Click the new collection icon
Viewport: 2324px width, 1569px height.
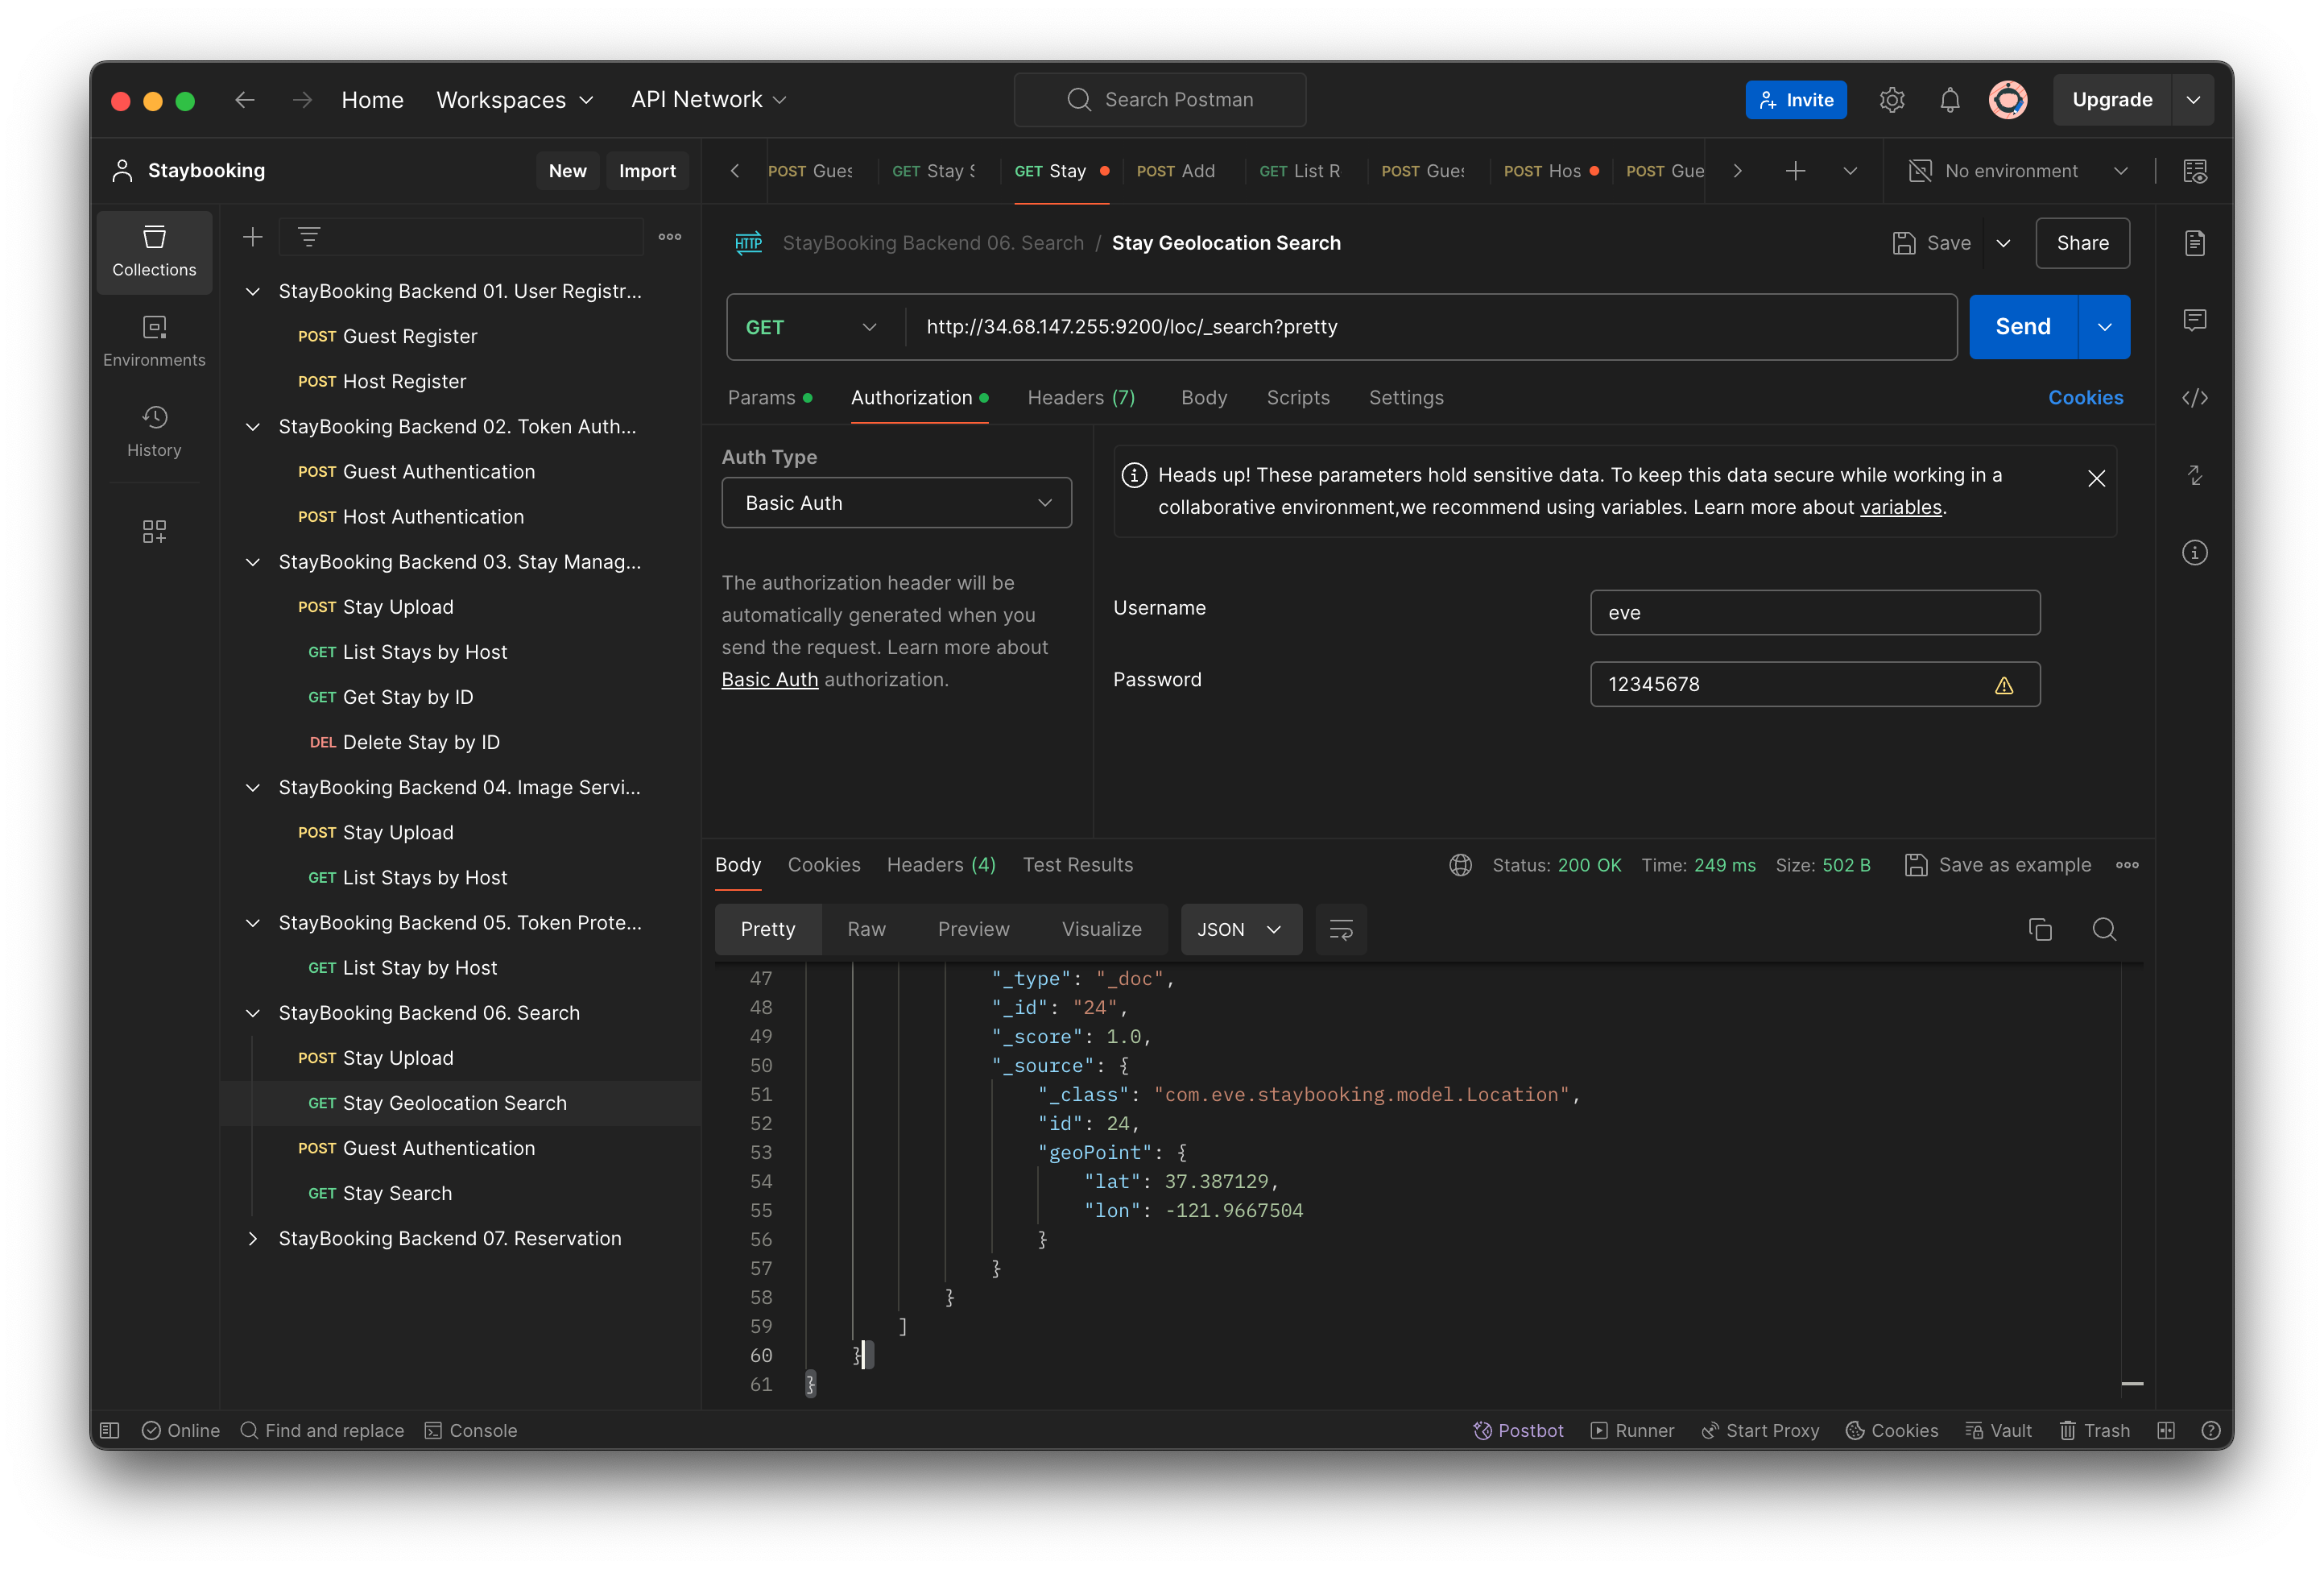252,237
